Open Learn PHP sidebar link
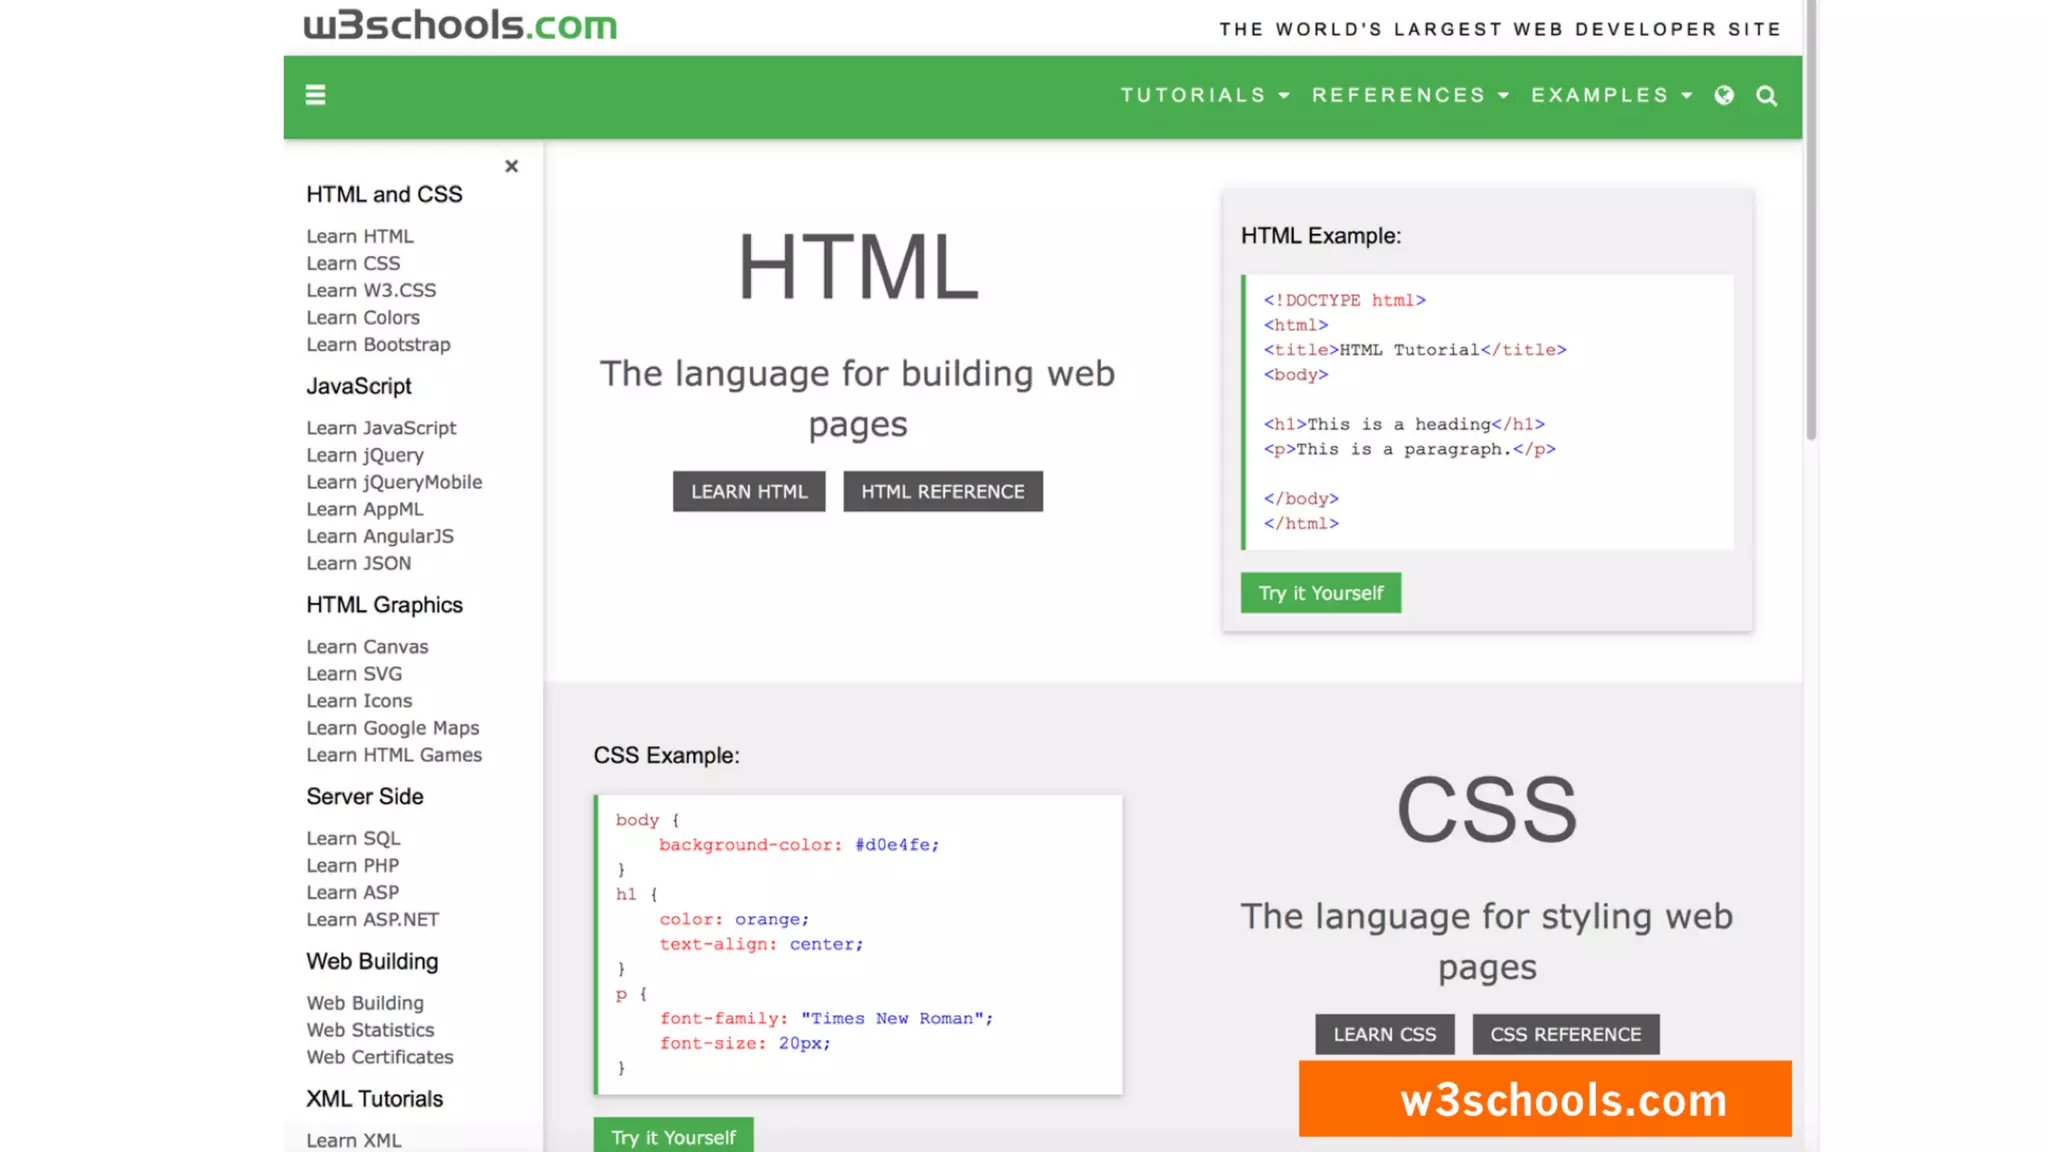2048x1152 pixels. [x=352, y=865]
